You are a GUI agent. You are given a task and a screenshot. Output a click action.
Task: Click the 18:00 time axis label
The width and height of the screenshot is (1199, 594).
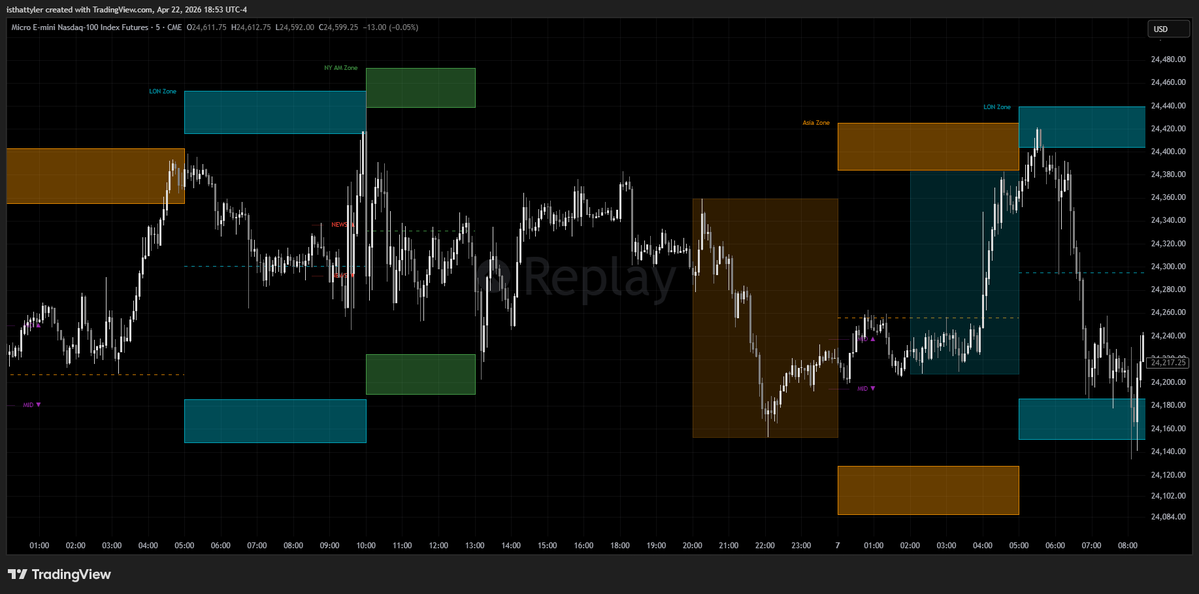[620, 546]
